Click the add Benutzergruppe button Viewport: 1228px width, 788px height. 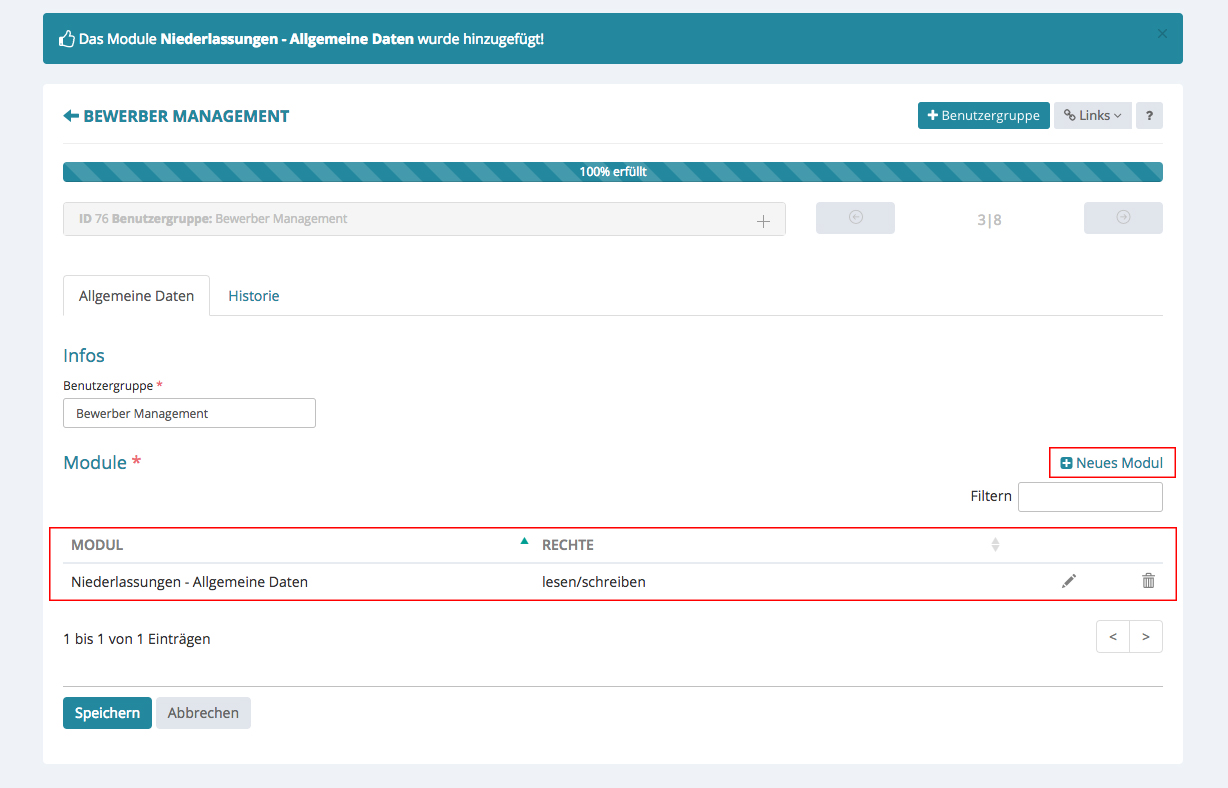983,116
